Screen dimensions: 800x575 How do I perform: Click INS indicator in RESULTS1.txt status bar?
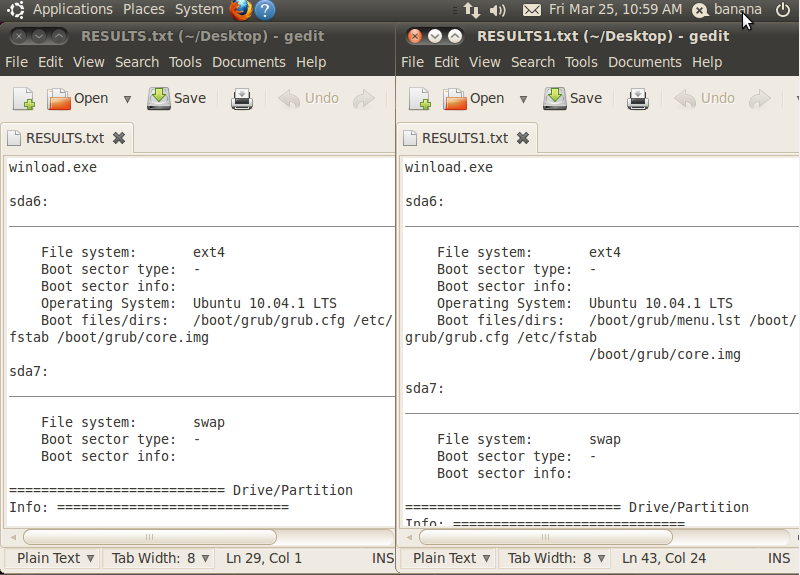(x=779, y=558)
